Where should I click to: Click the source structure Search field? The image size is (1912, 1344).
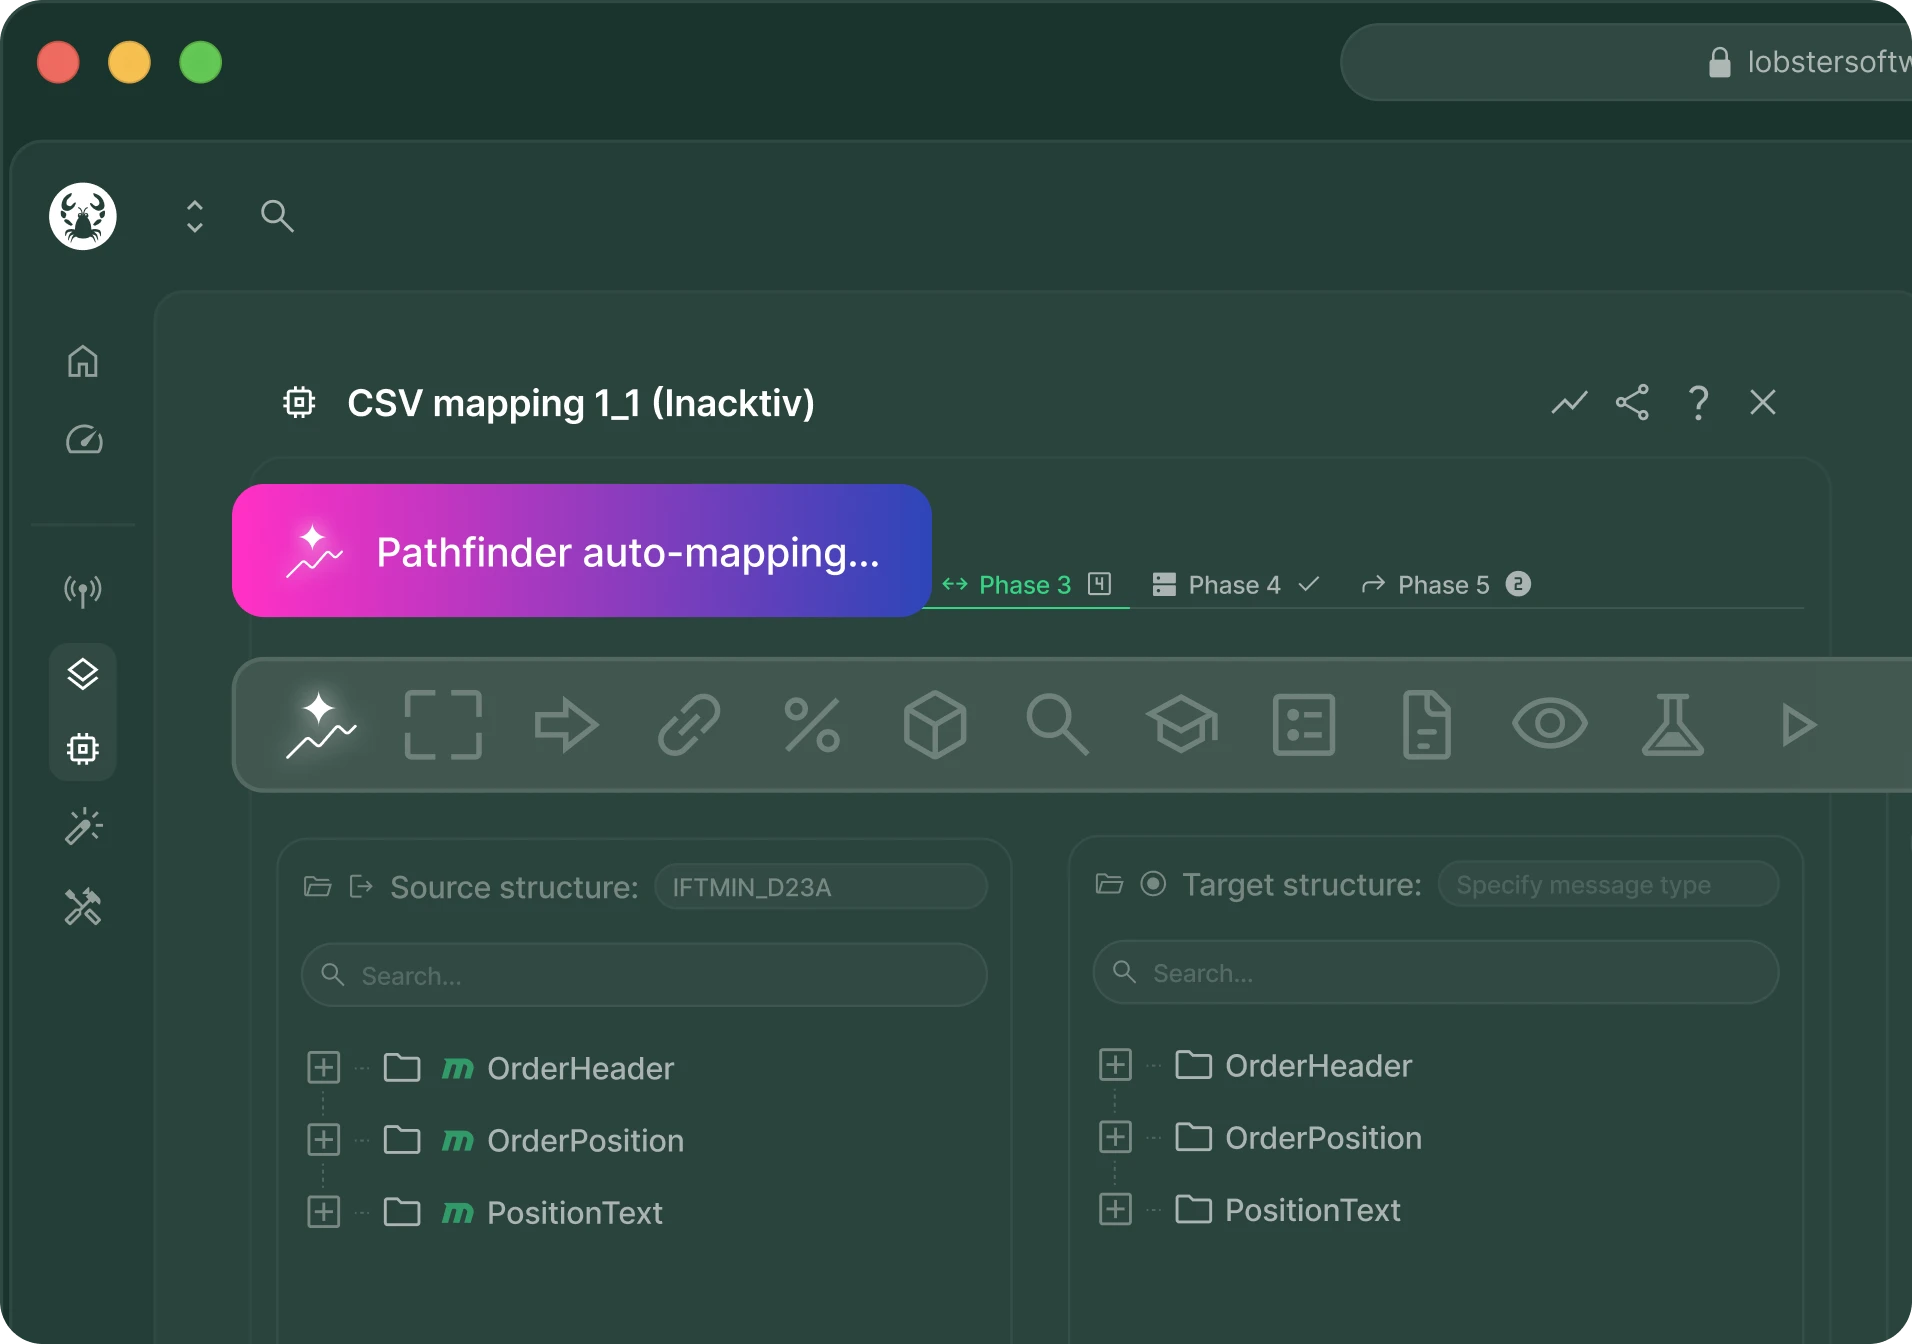644,975
